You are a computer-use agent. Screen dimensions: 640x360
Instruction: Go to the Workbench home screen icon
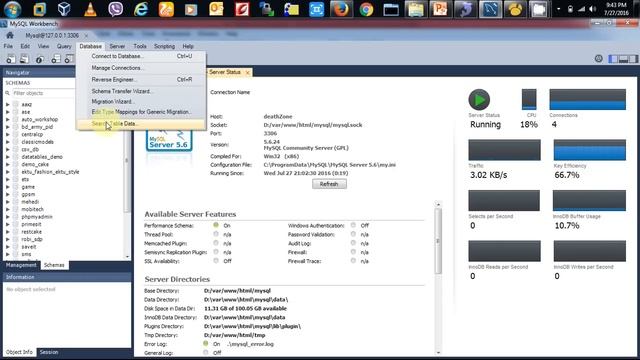click(10, 35)
